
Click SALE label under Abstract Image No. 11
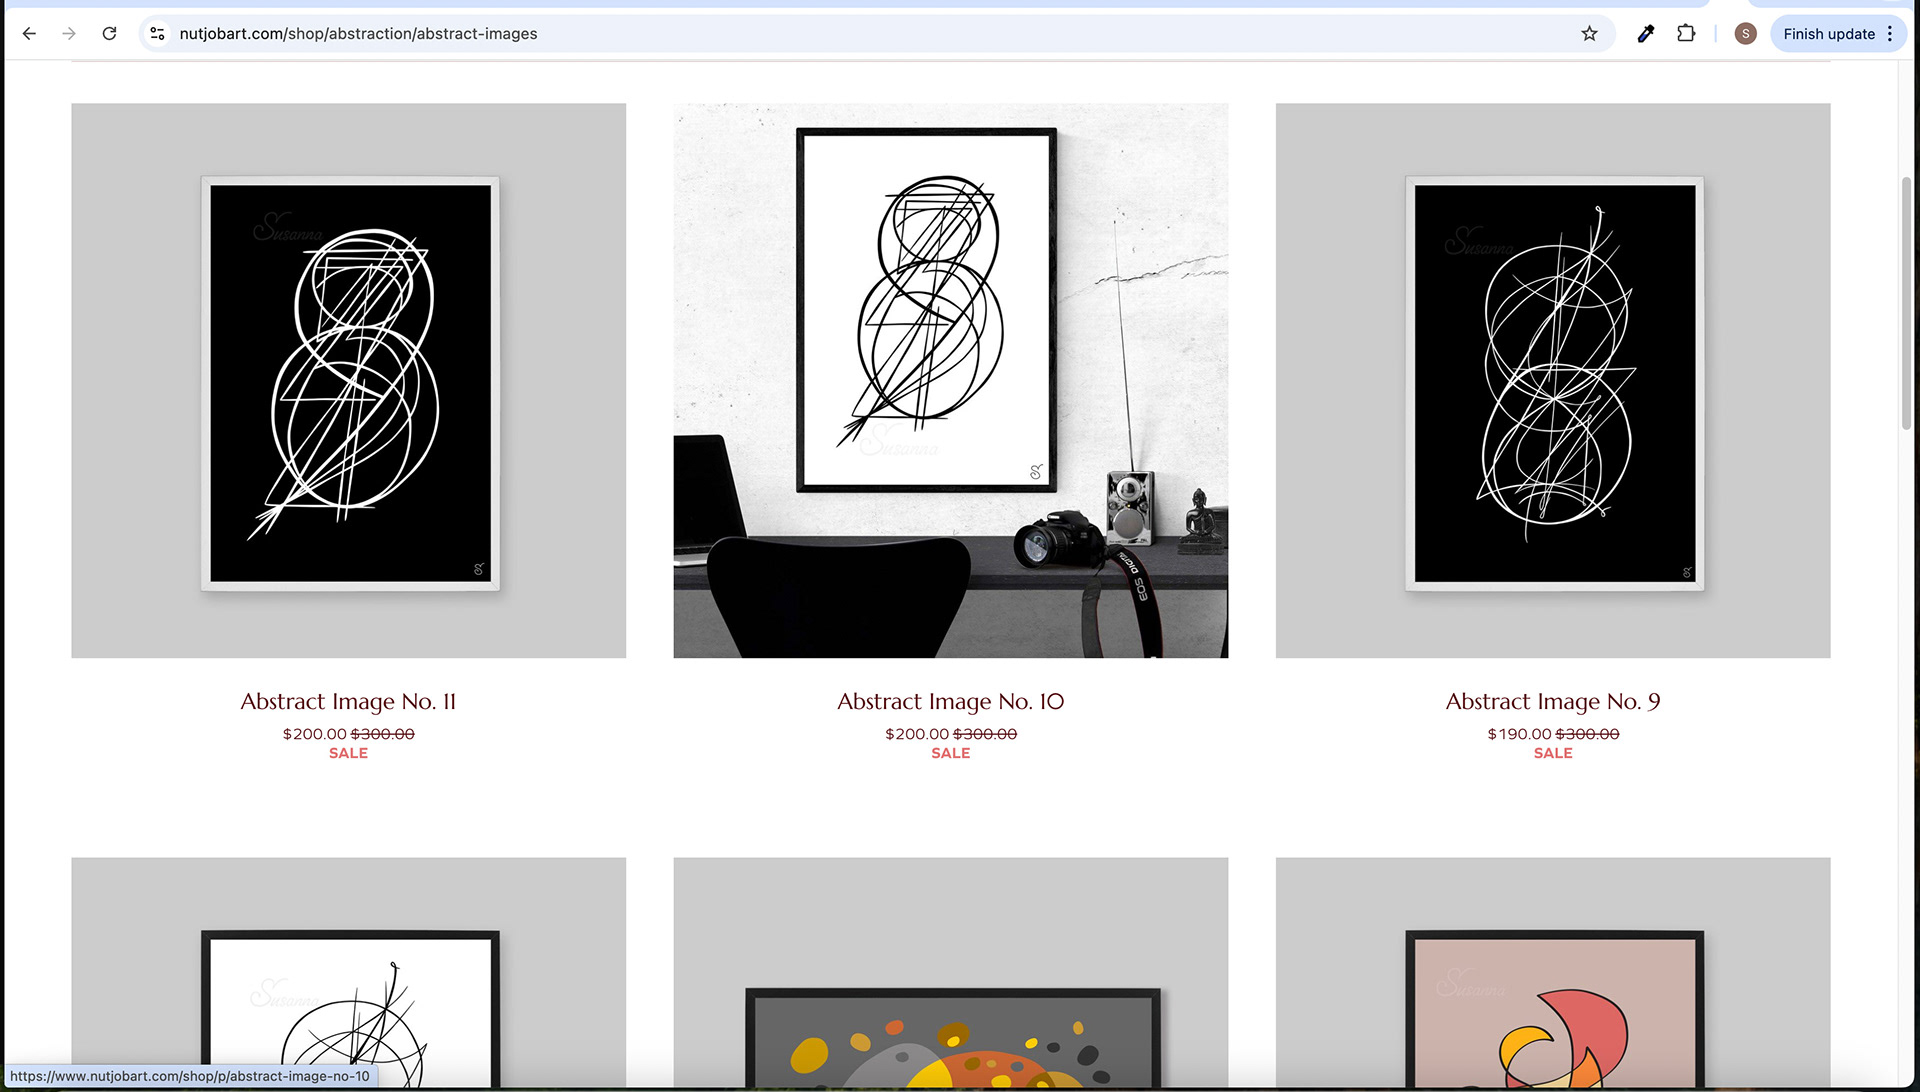[x=348, y=753]
